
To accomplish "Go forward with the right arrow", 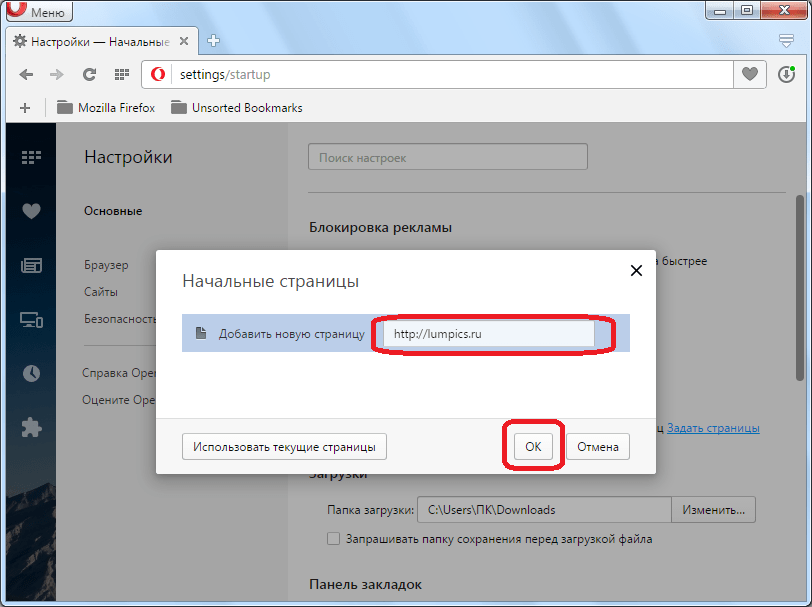I will pyautogui.click(x=56, y=75).
